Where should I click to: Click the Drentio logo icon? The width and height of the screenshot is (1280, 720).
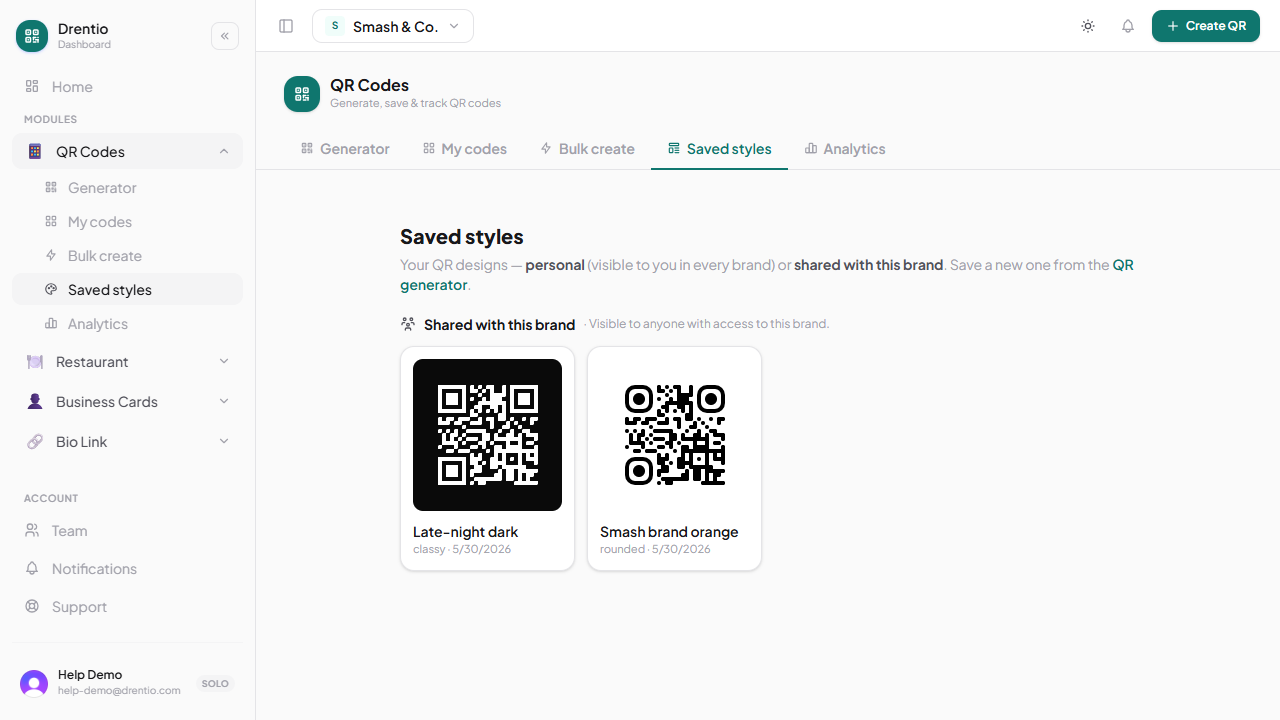pyautogui.click(x=32, y=36)
